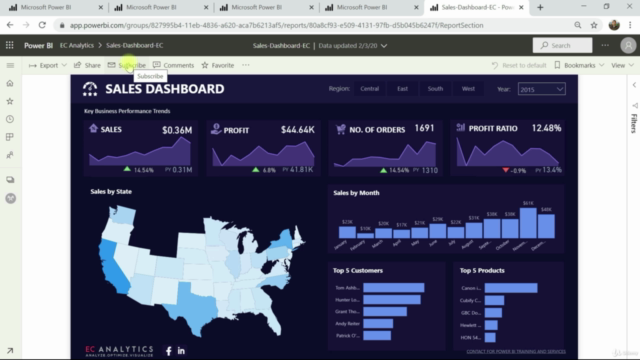Select the Central region filter
Image resolution: width=640 pixels, height=360 pixels.
369,89
